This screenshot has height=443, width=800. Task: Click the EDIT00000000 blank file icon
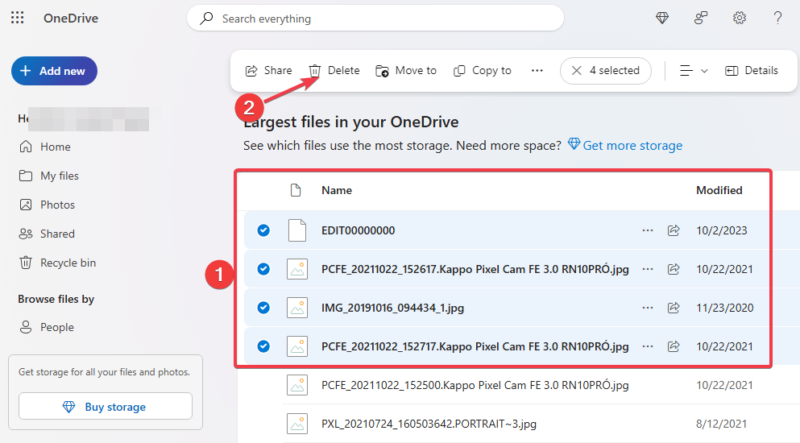pyautogui.click(x=297, y=230)
